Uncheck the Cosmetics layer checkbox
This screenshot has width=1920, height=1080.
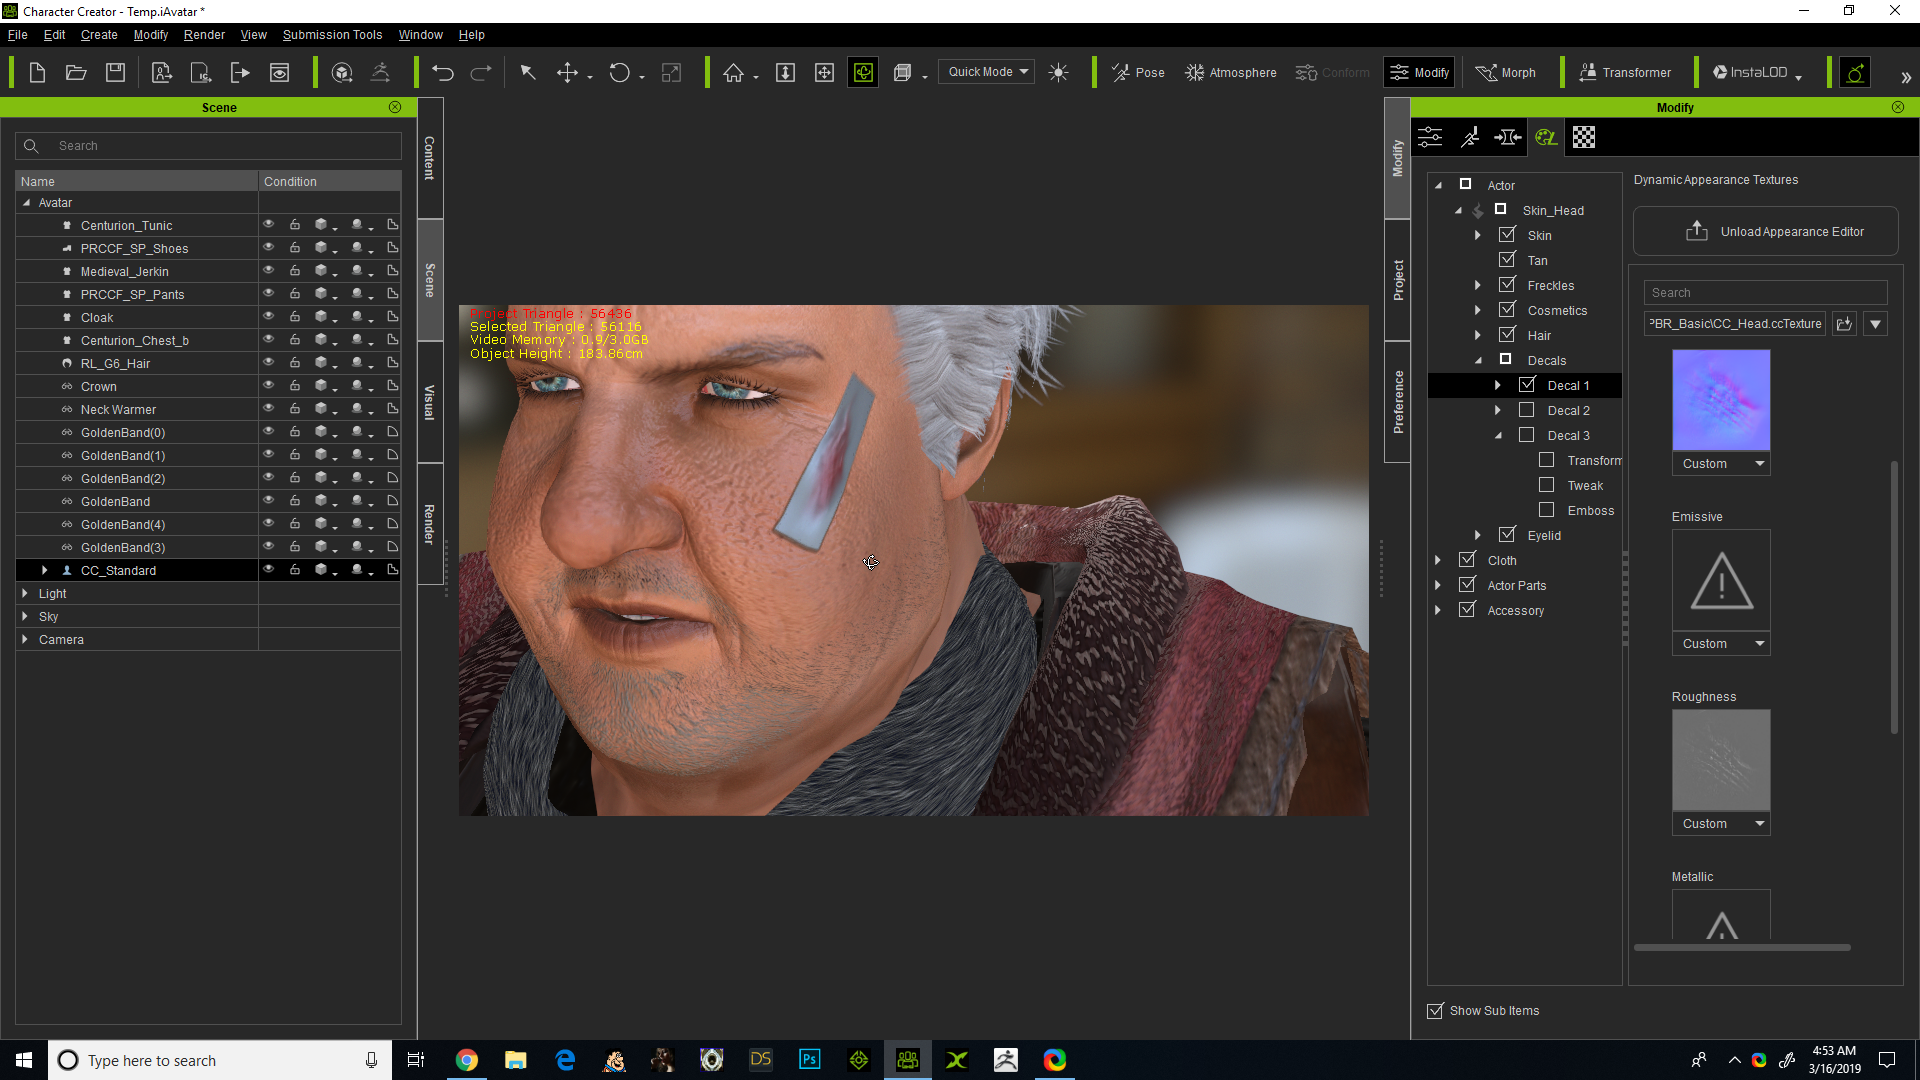tap(1507, 310)
